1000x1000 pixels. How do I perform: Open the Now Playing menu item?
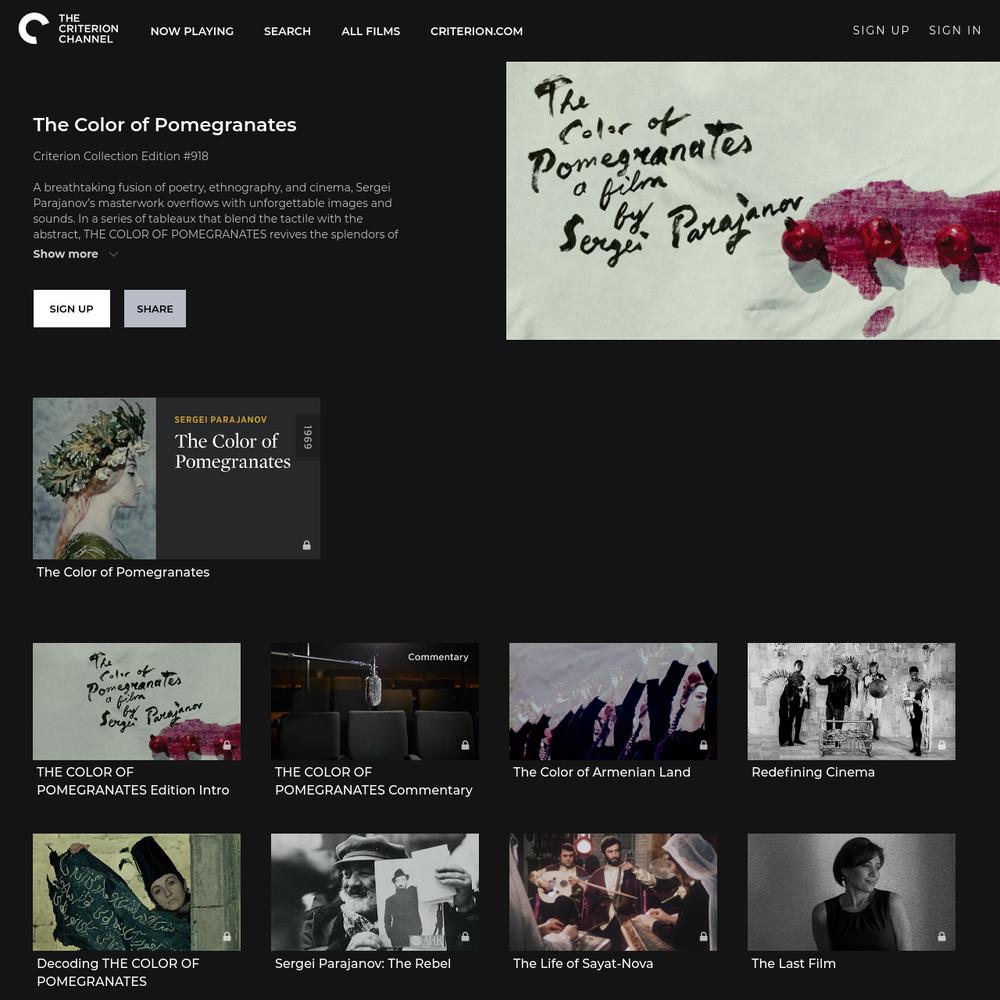(x=192, y=31)
